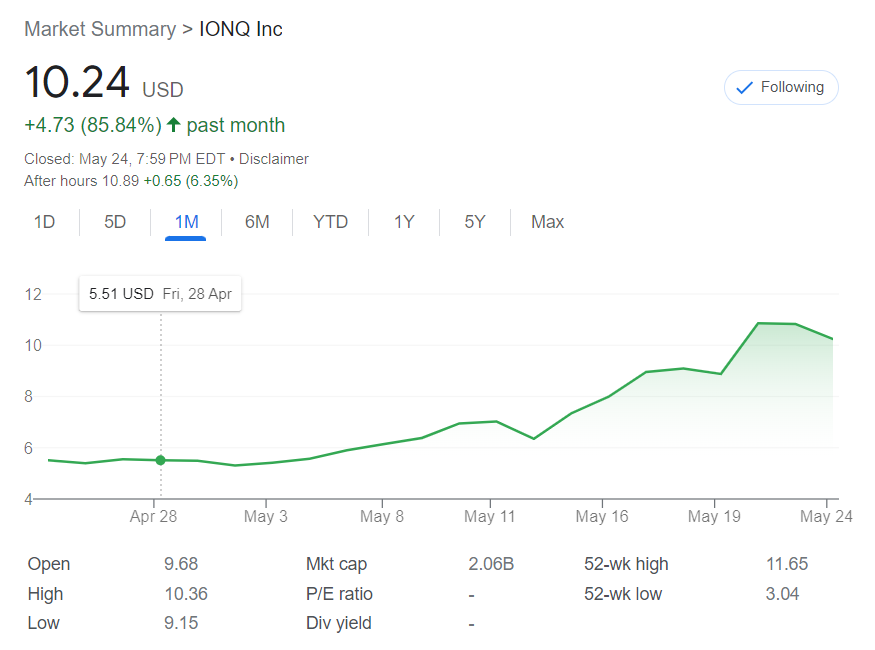This screenshot has height=650, width=875.
Task: Switch to the 1D tab
Action: [45, 222]
